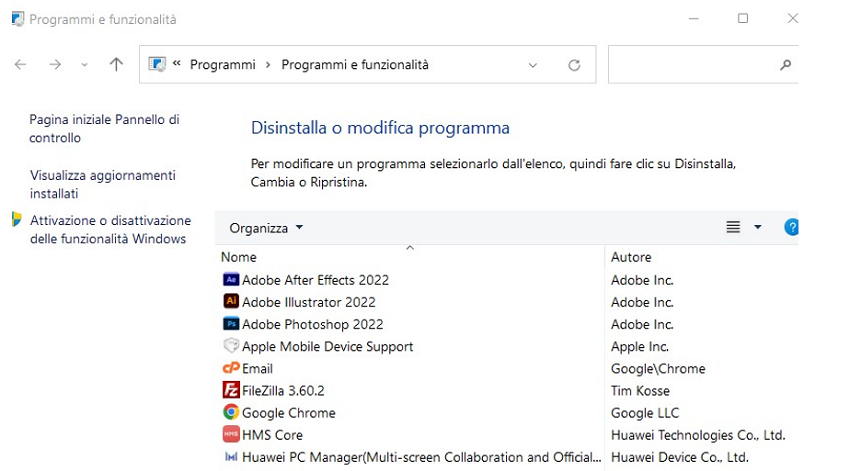Select the Adobe Illustrator 2022 icon
The height and width of the screenshot is (471, 850).
point(231,302)
